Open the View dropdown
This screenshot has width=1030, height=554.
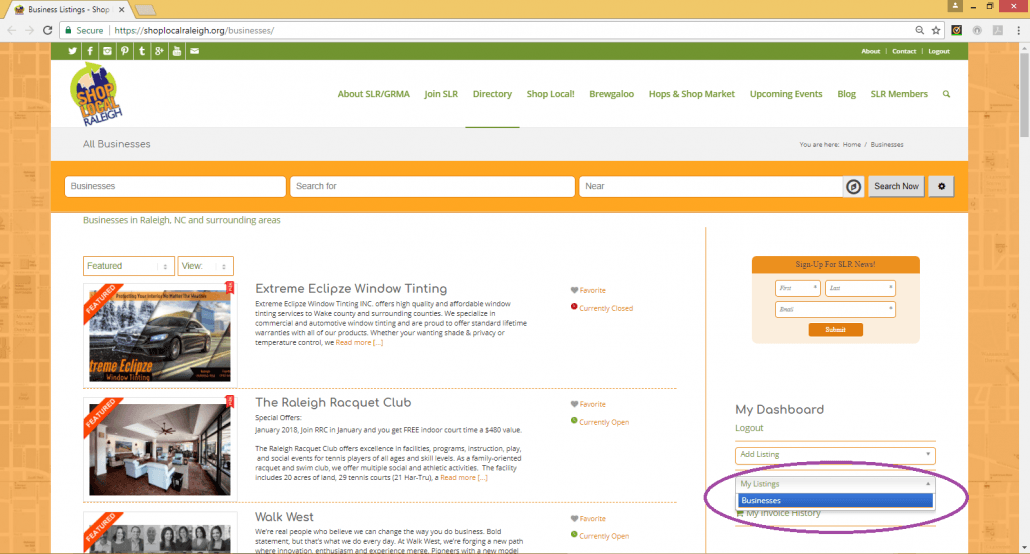pyautogui.click(x=205, y=266)
